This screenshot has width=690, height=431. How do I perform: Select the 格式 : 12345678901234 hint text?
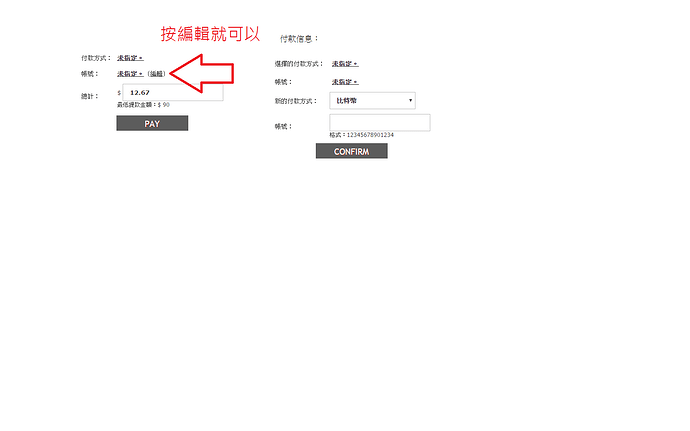[362, 135]
